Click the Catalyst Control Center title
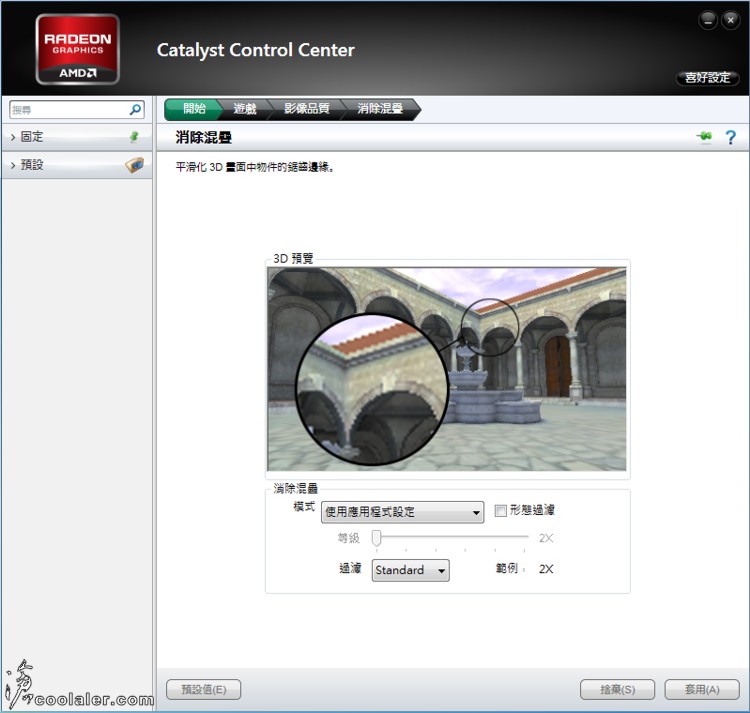This screenshot has height=713, width=750. pos(255,50)
